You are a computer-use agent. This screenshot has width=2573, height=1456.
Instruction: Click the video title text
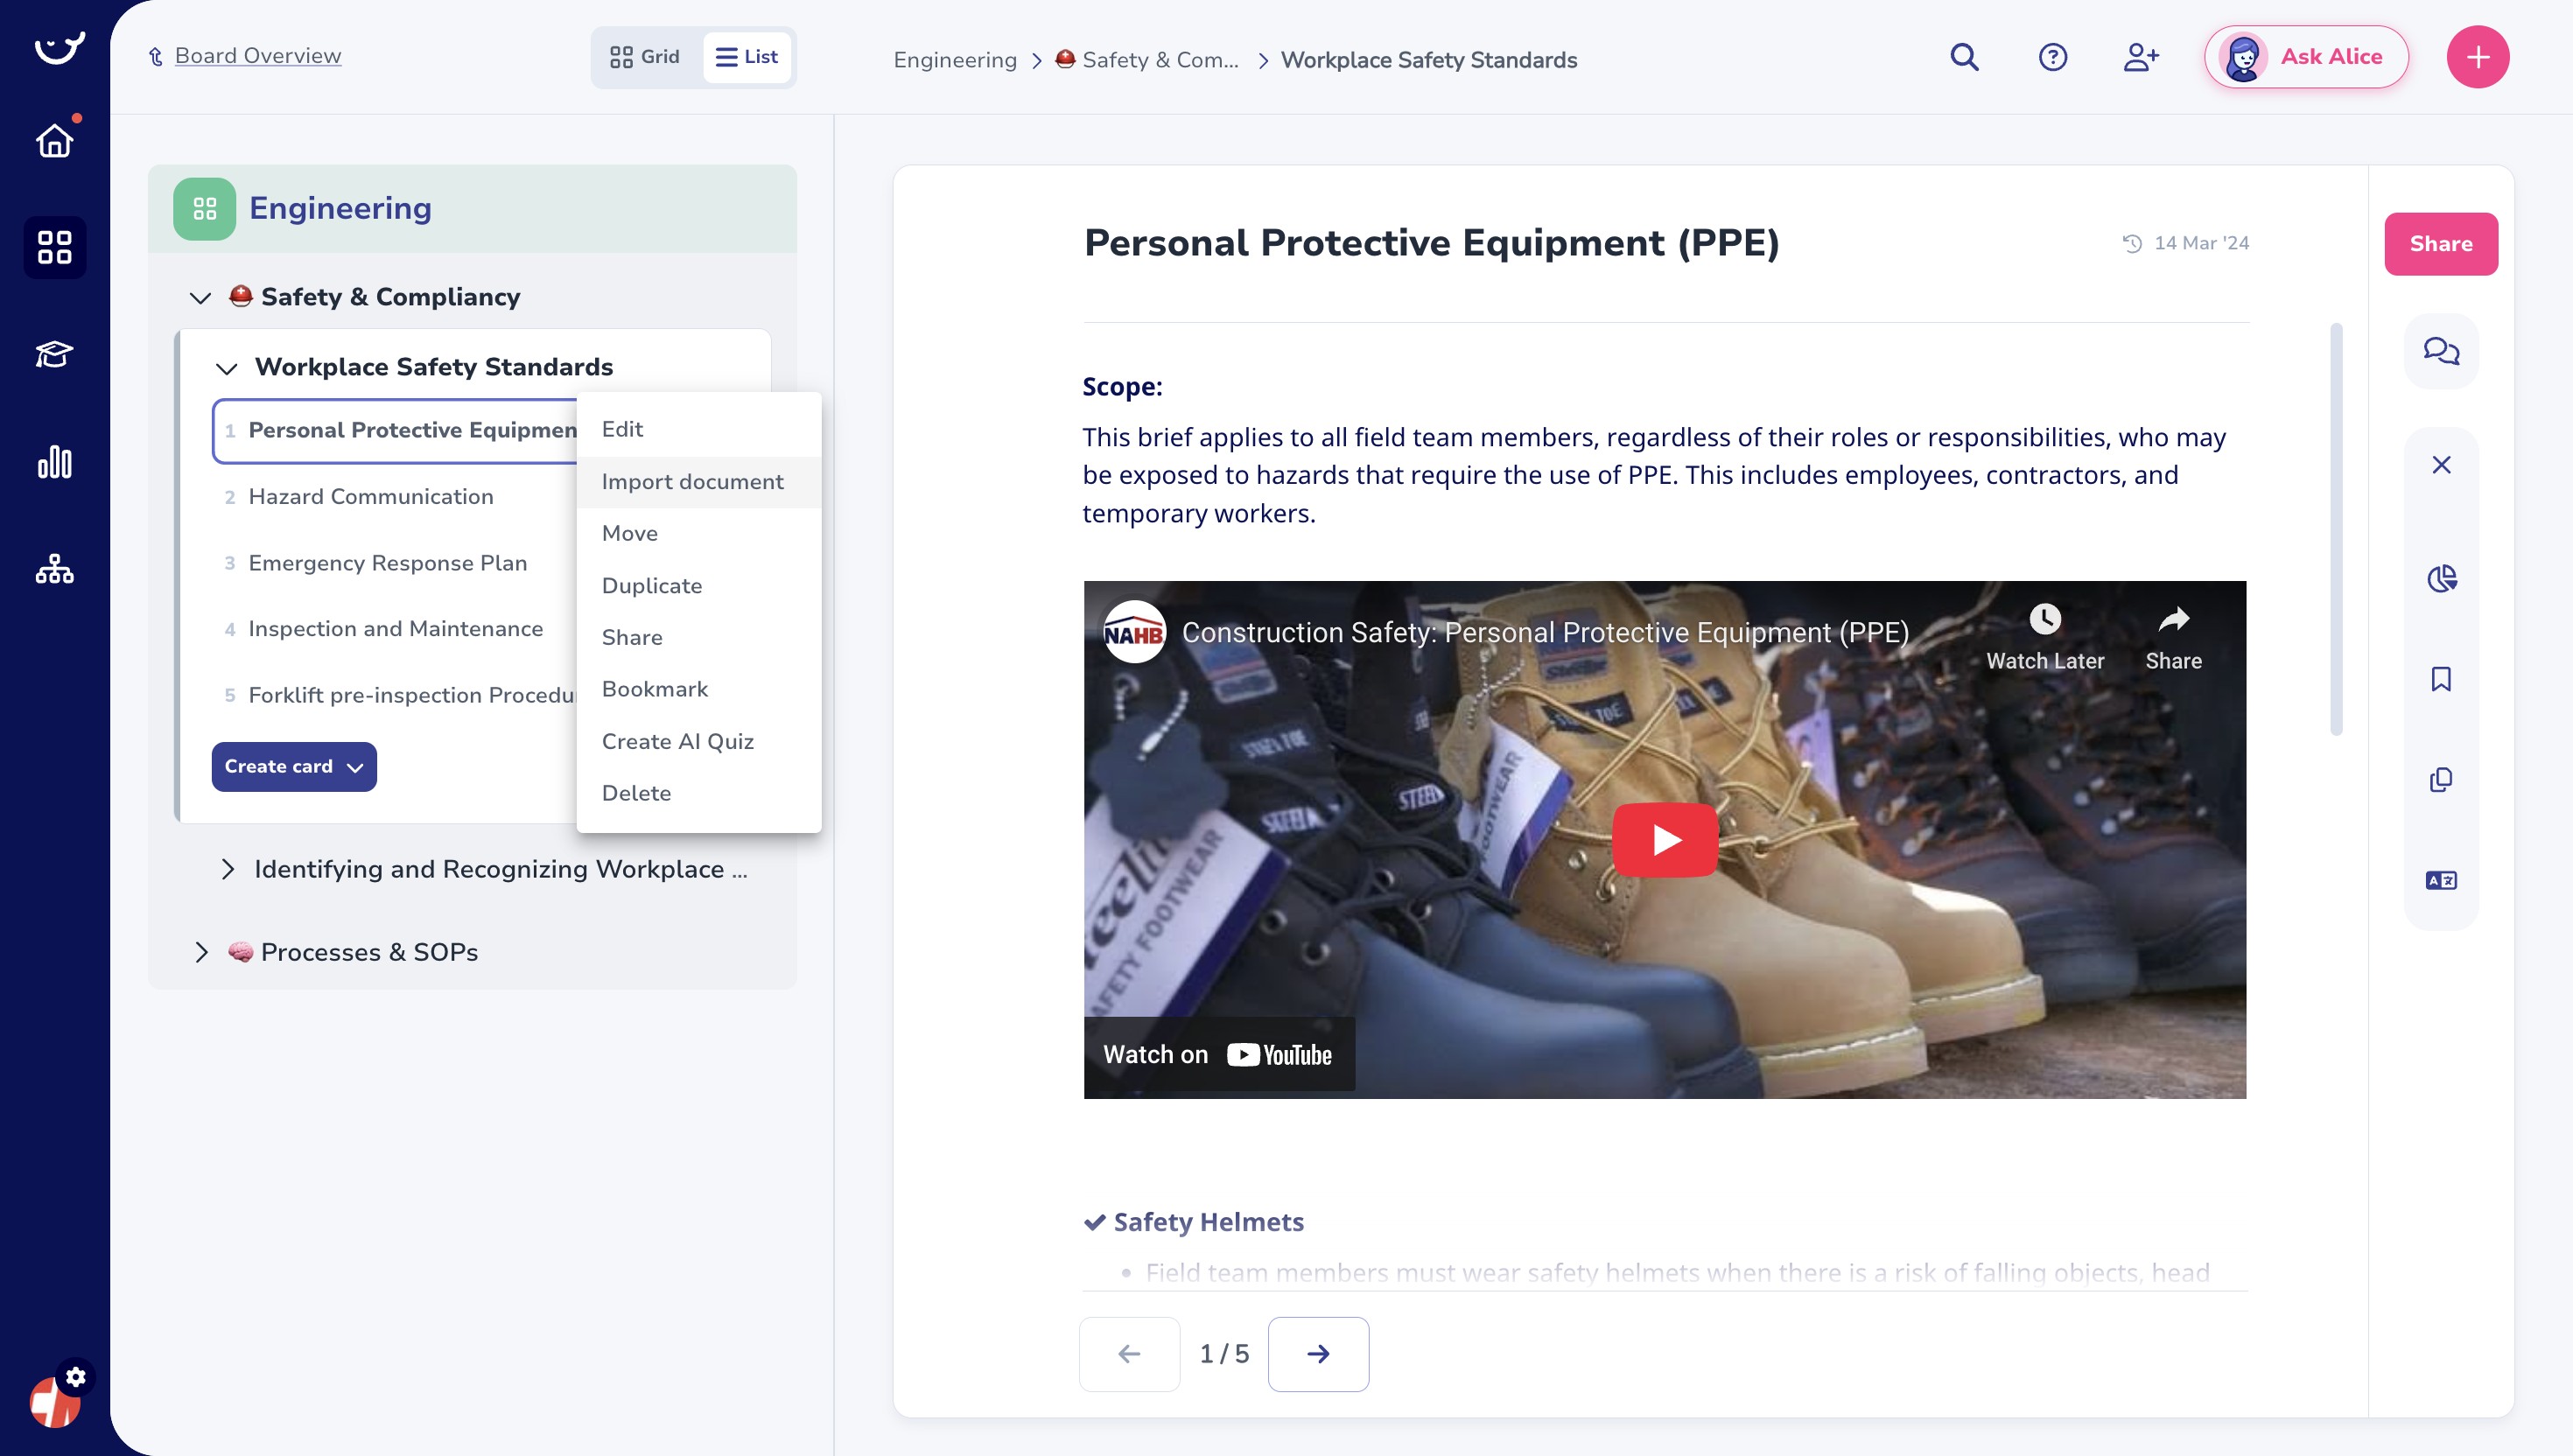(x=1545, y=633)
